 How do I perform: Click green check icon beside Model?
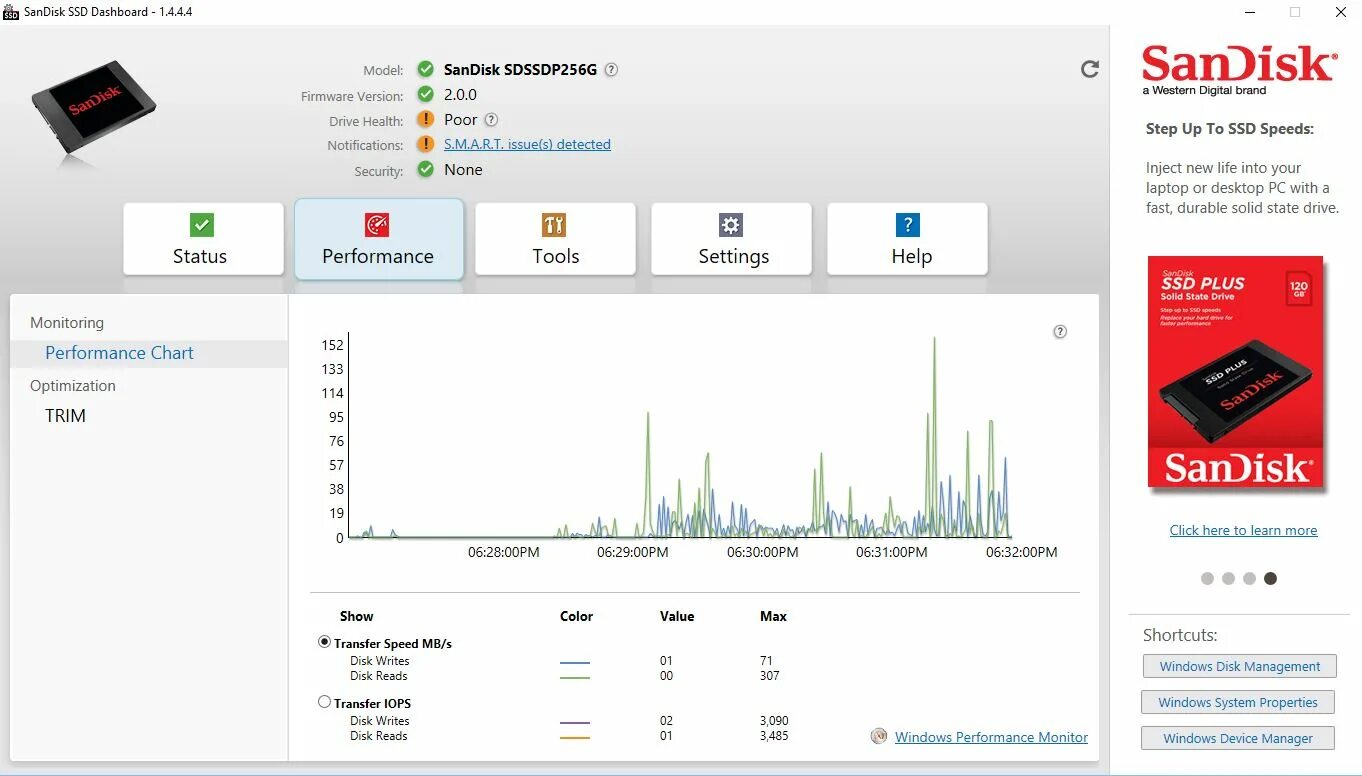426,69
